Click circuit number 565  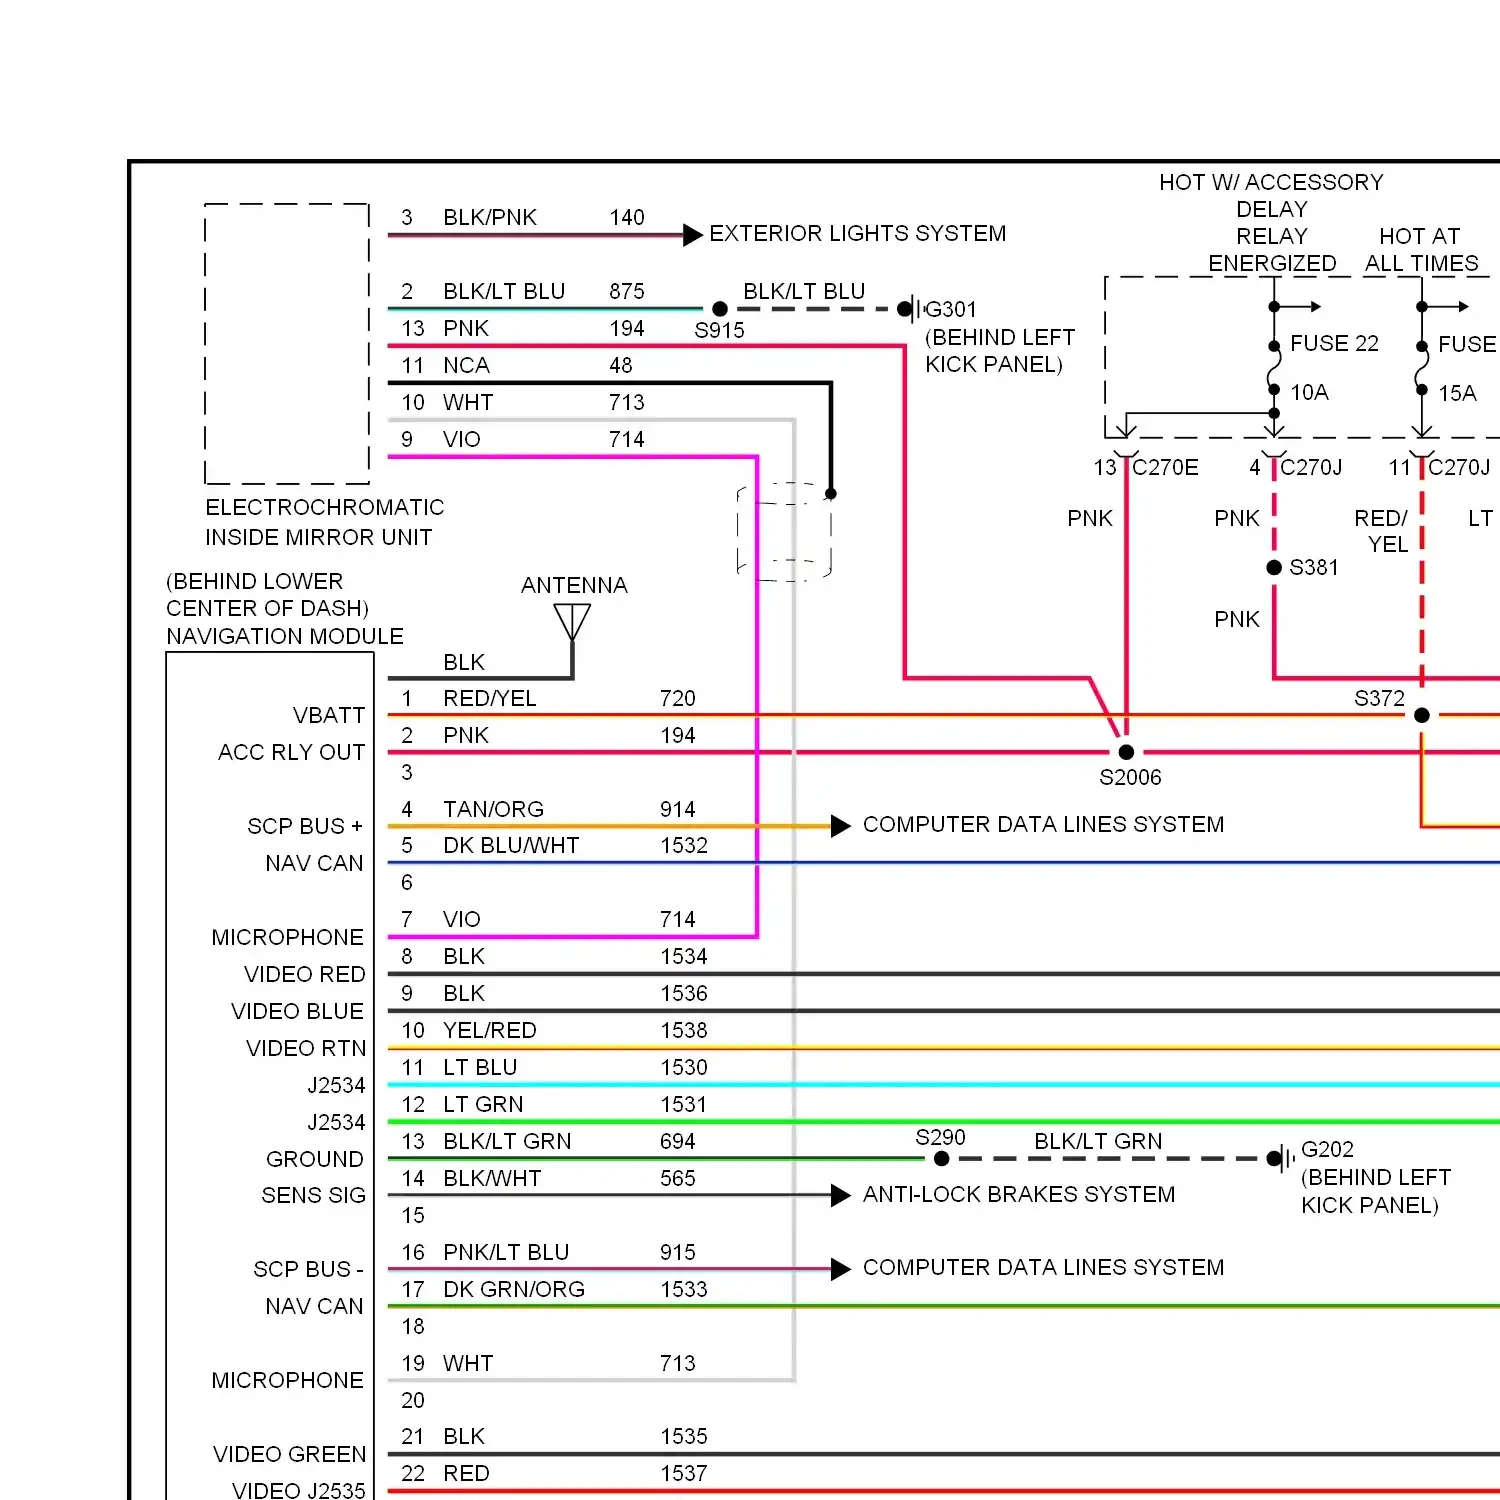coord(678,1178)
